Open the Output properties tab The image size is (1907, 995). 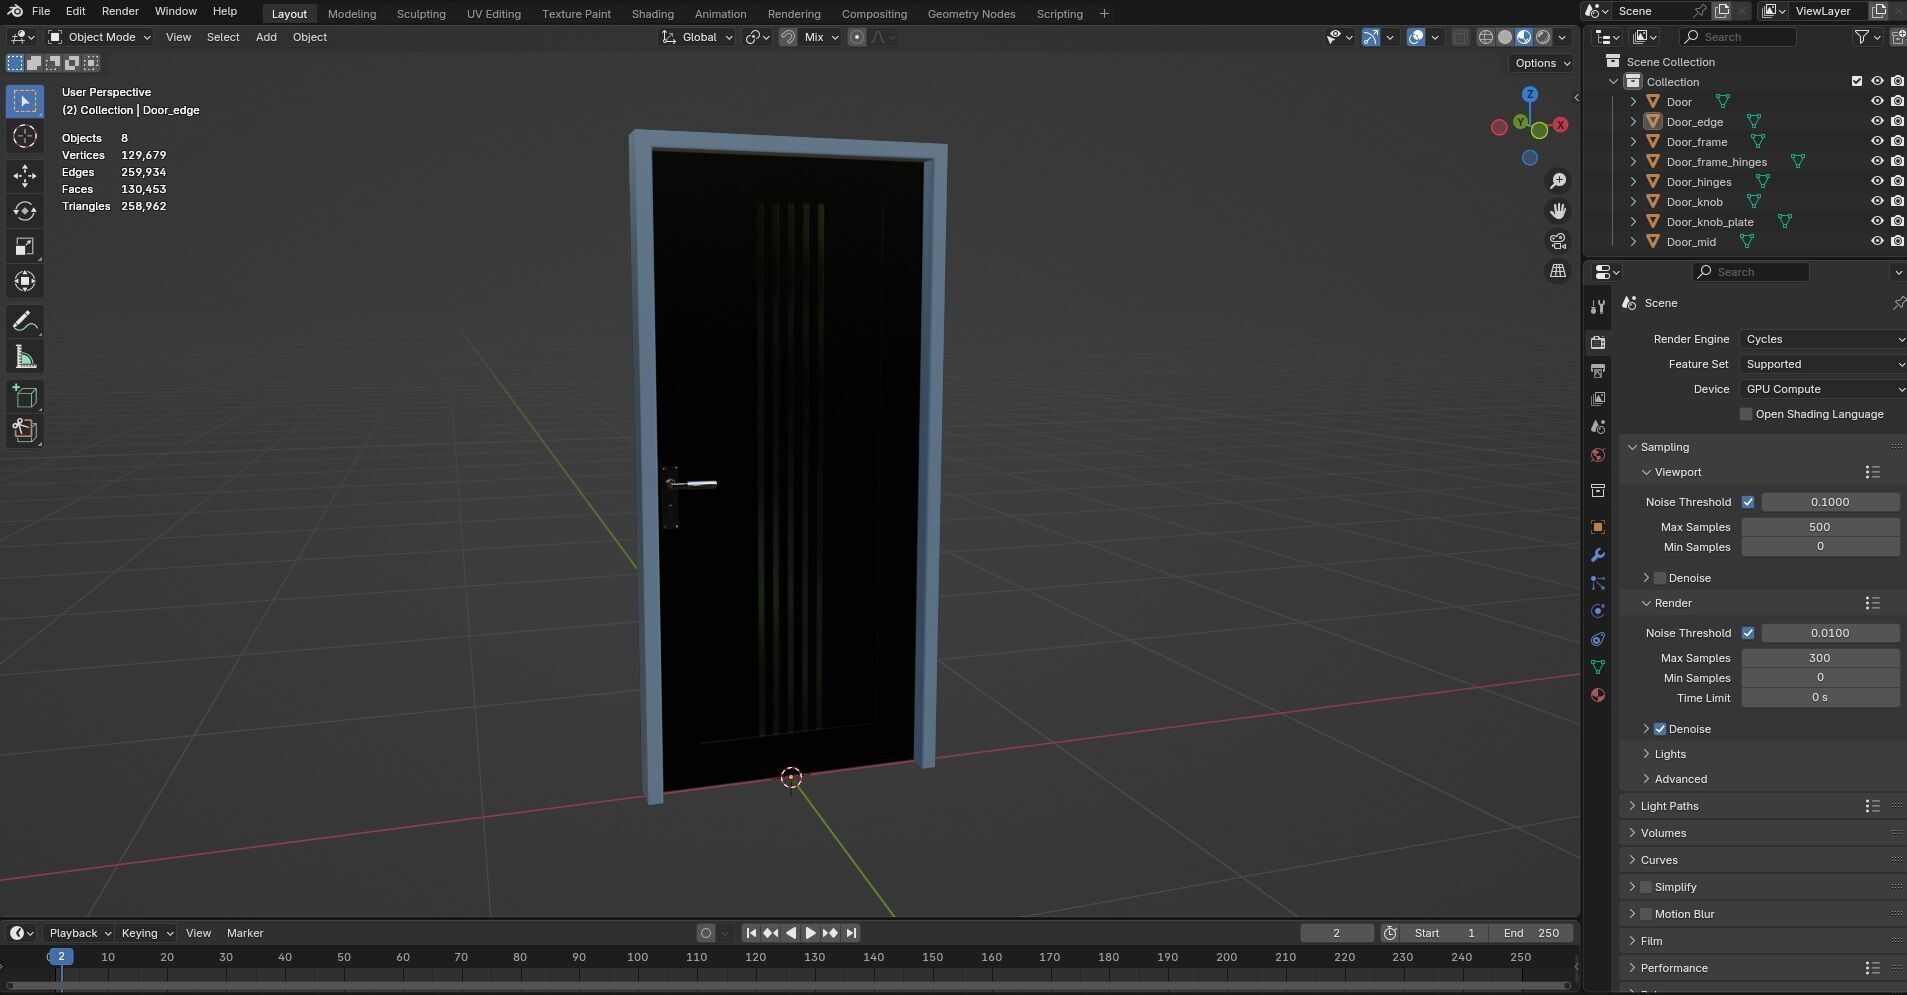(1598, 371)
